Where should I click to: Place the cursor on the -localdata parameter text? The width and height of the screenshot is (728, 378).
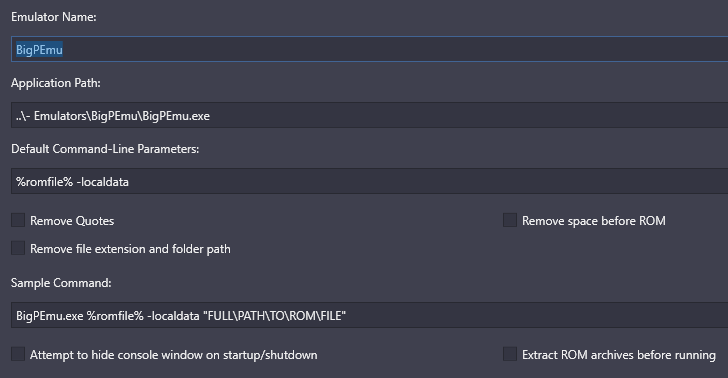click(x=103, y=182)
